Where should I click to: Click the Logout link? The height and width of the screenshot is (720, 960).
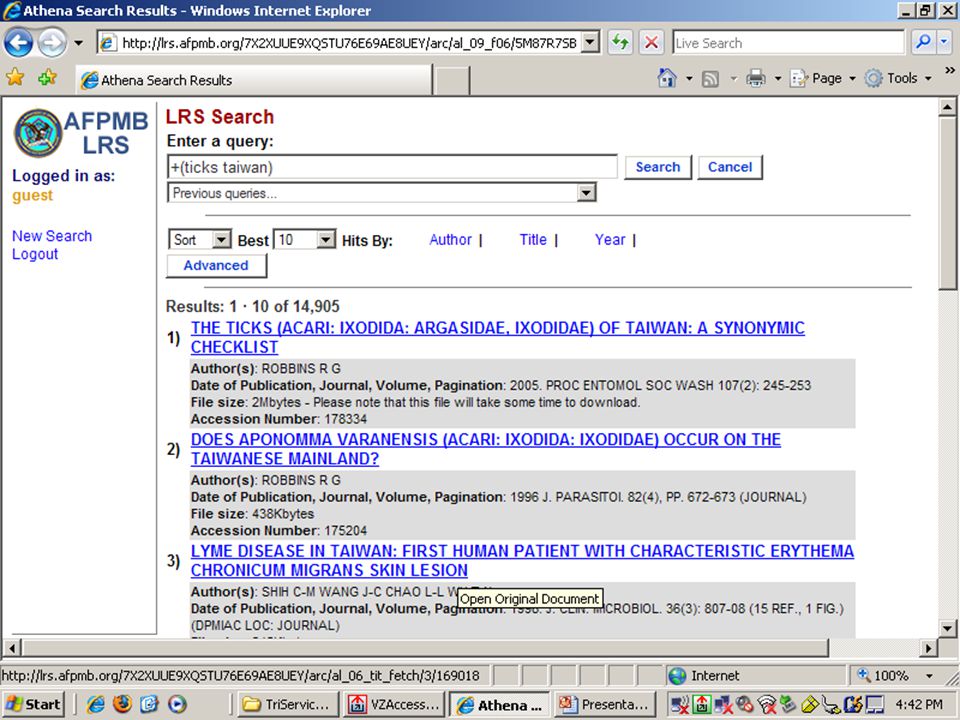pyautogui.click(x=35, y=254)
